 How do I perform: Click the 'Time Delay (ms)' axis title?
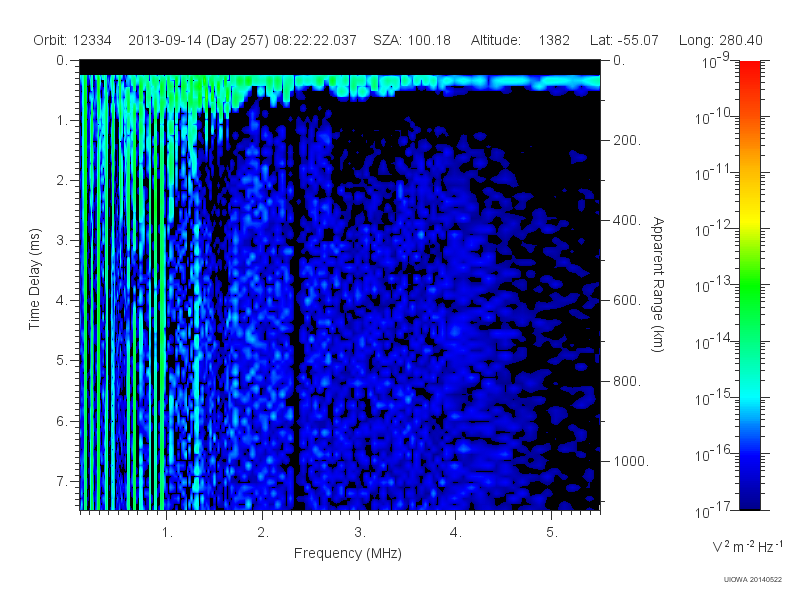pos(34,279)
